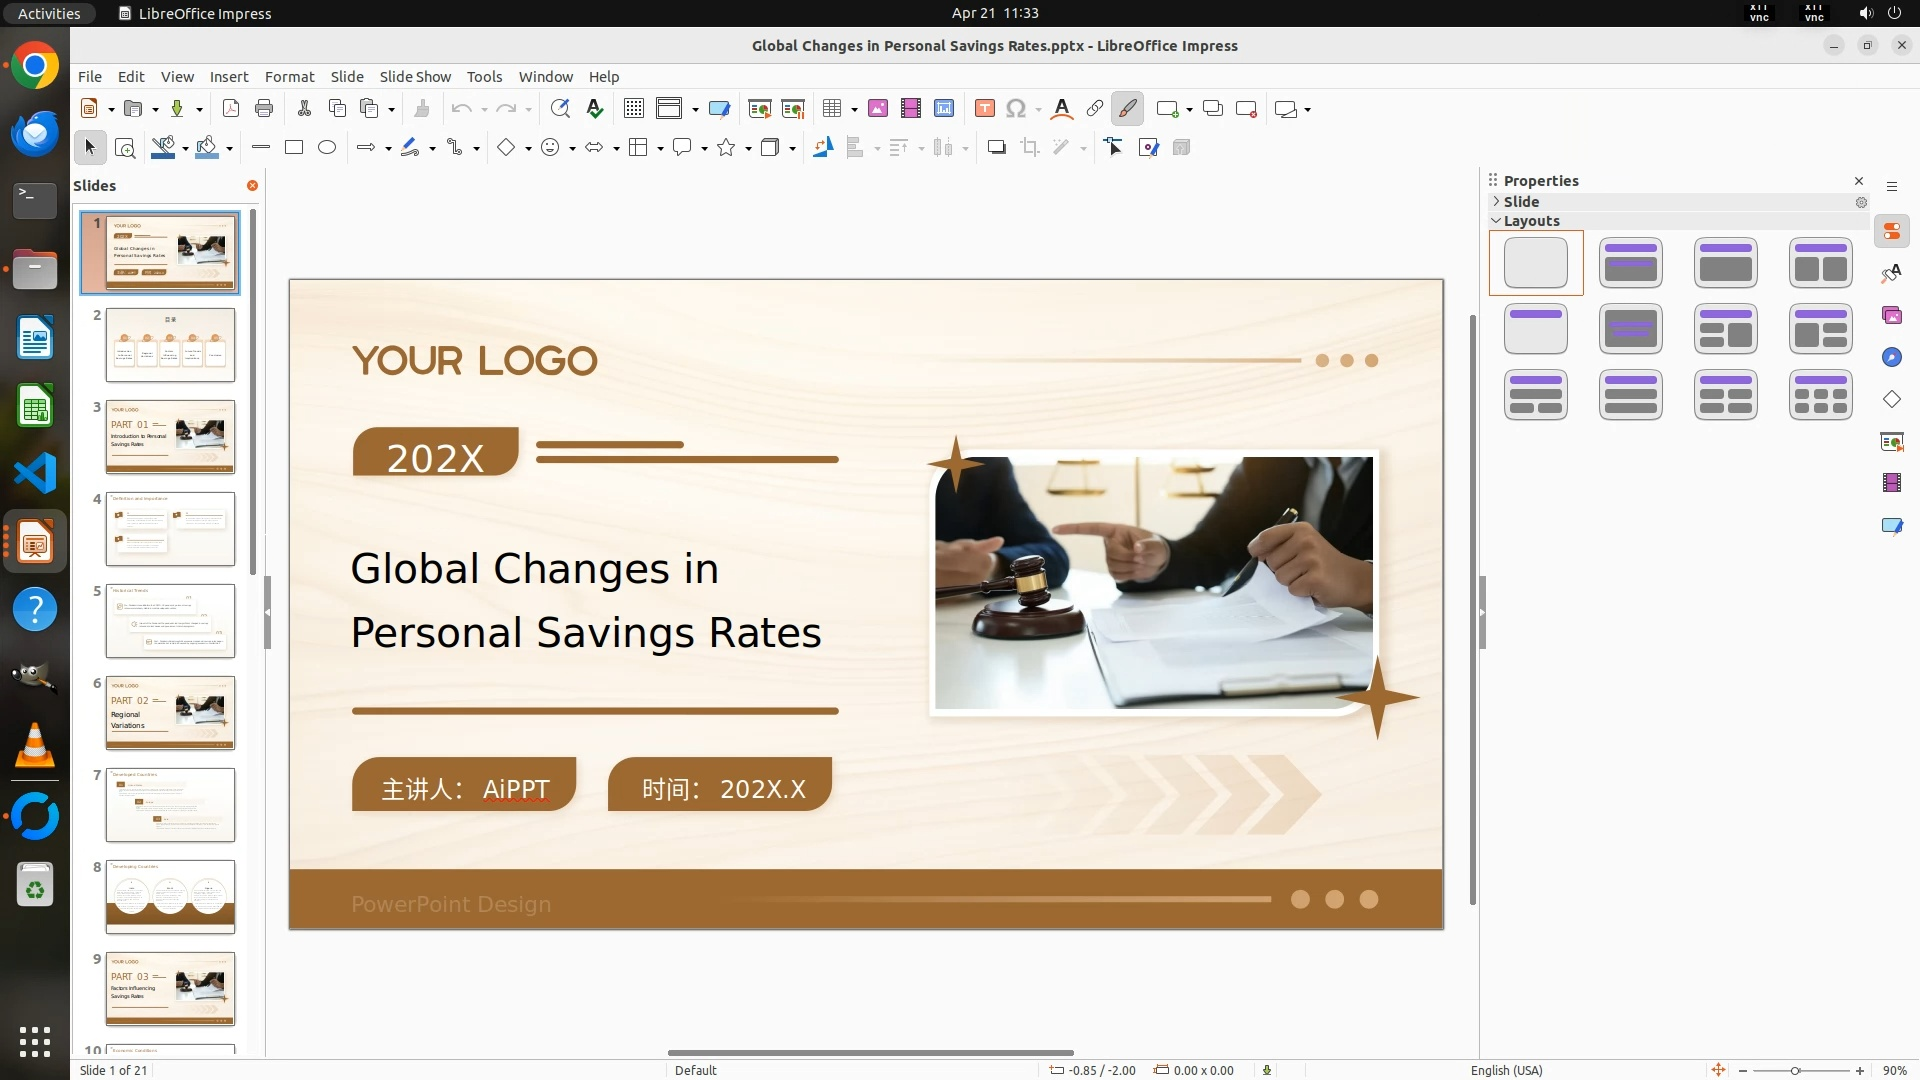Image resolution: width=1920 pixels, height=1080 pixels.
Task: Select the Rectangle drawing tool
Action: click(294, 148)
